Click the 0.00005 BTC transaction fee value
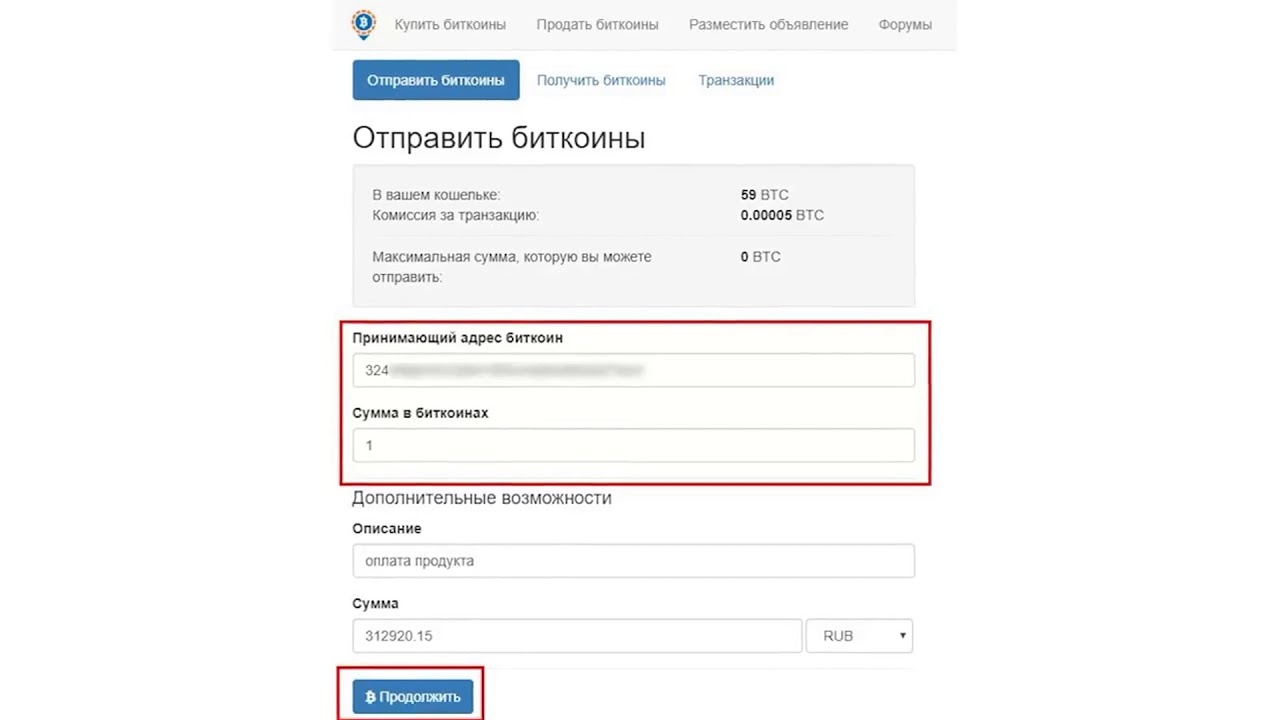 click(x=782, y=215)
